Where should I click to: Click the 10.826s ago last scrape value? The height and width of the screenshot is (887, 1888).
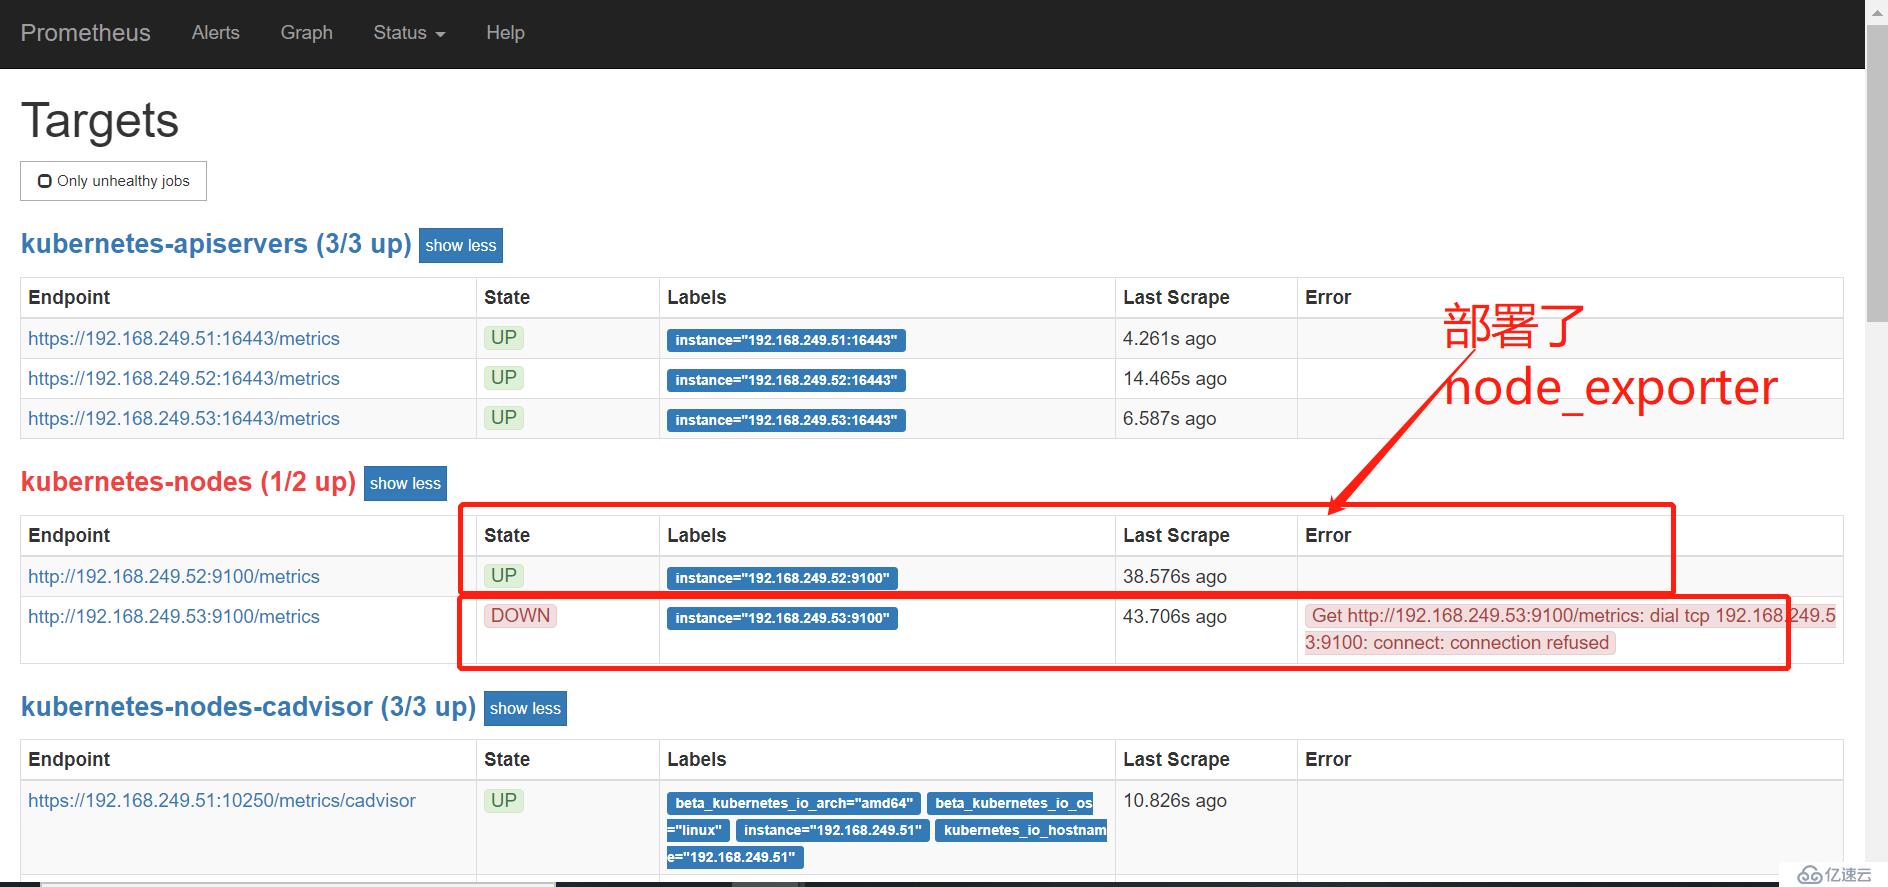coord(1175,801)
